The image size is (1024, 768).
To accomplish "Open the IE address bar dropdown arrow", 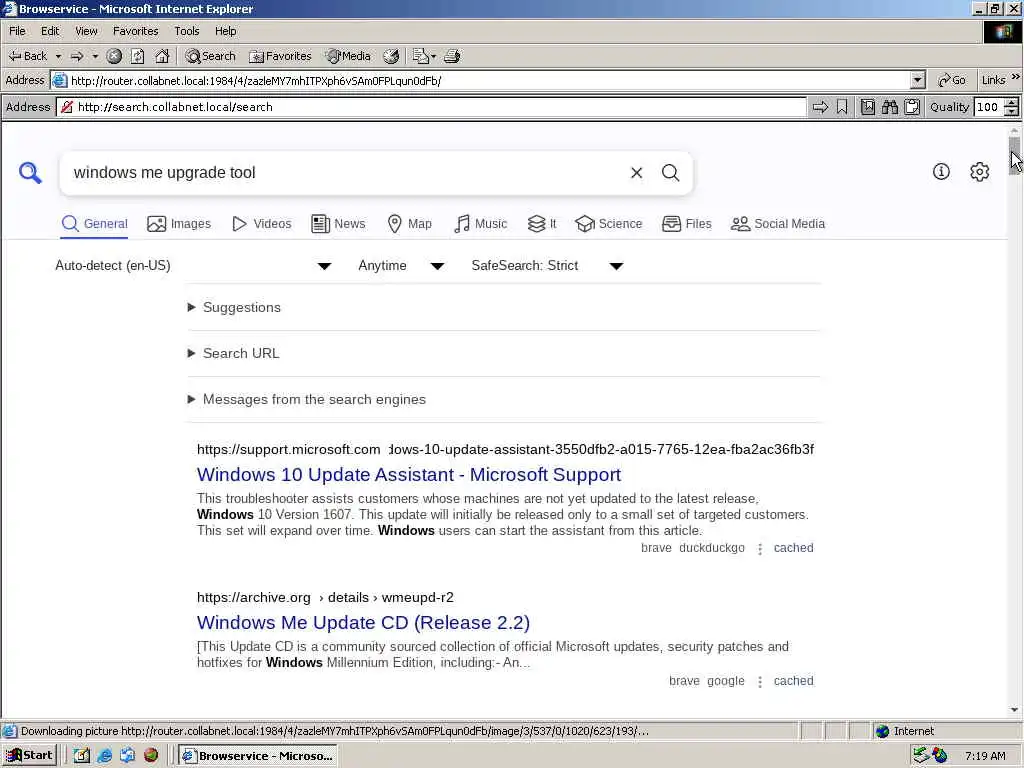I will 918,80.
